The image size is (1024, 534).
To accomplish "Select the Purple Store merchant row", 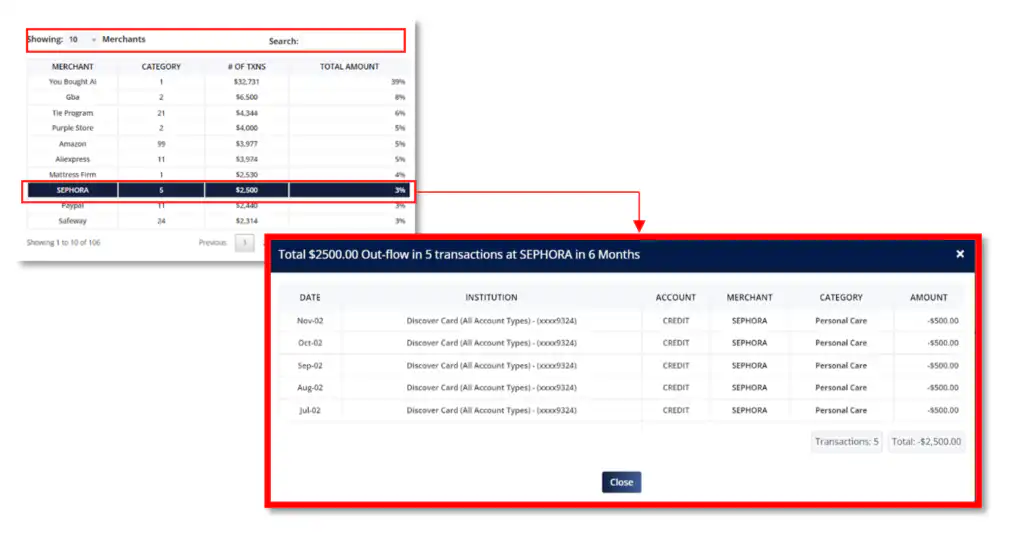I will pos(217,128).
